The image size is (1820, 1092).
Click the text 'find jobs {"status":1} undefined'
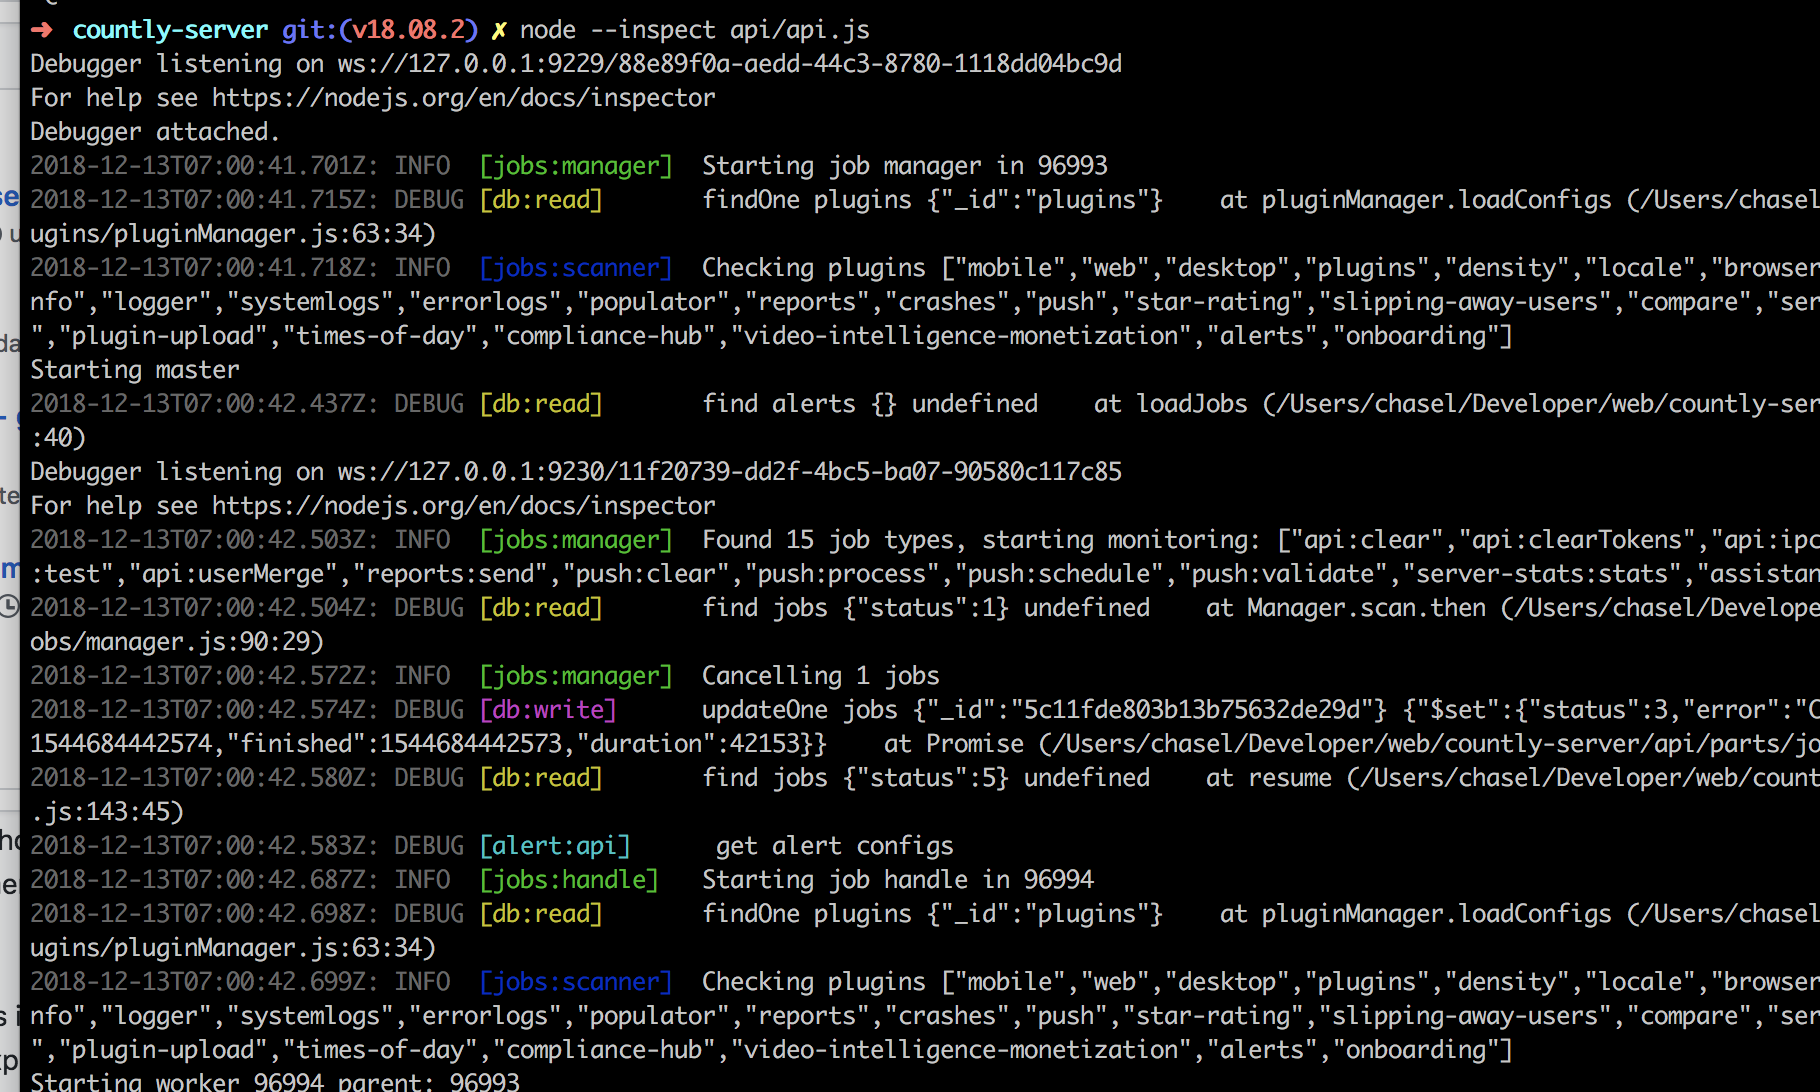pyautogui.click(x=926, y=608)
